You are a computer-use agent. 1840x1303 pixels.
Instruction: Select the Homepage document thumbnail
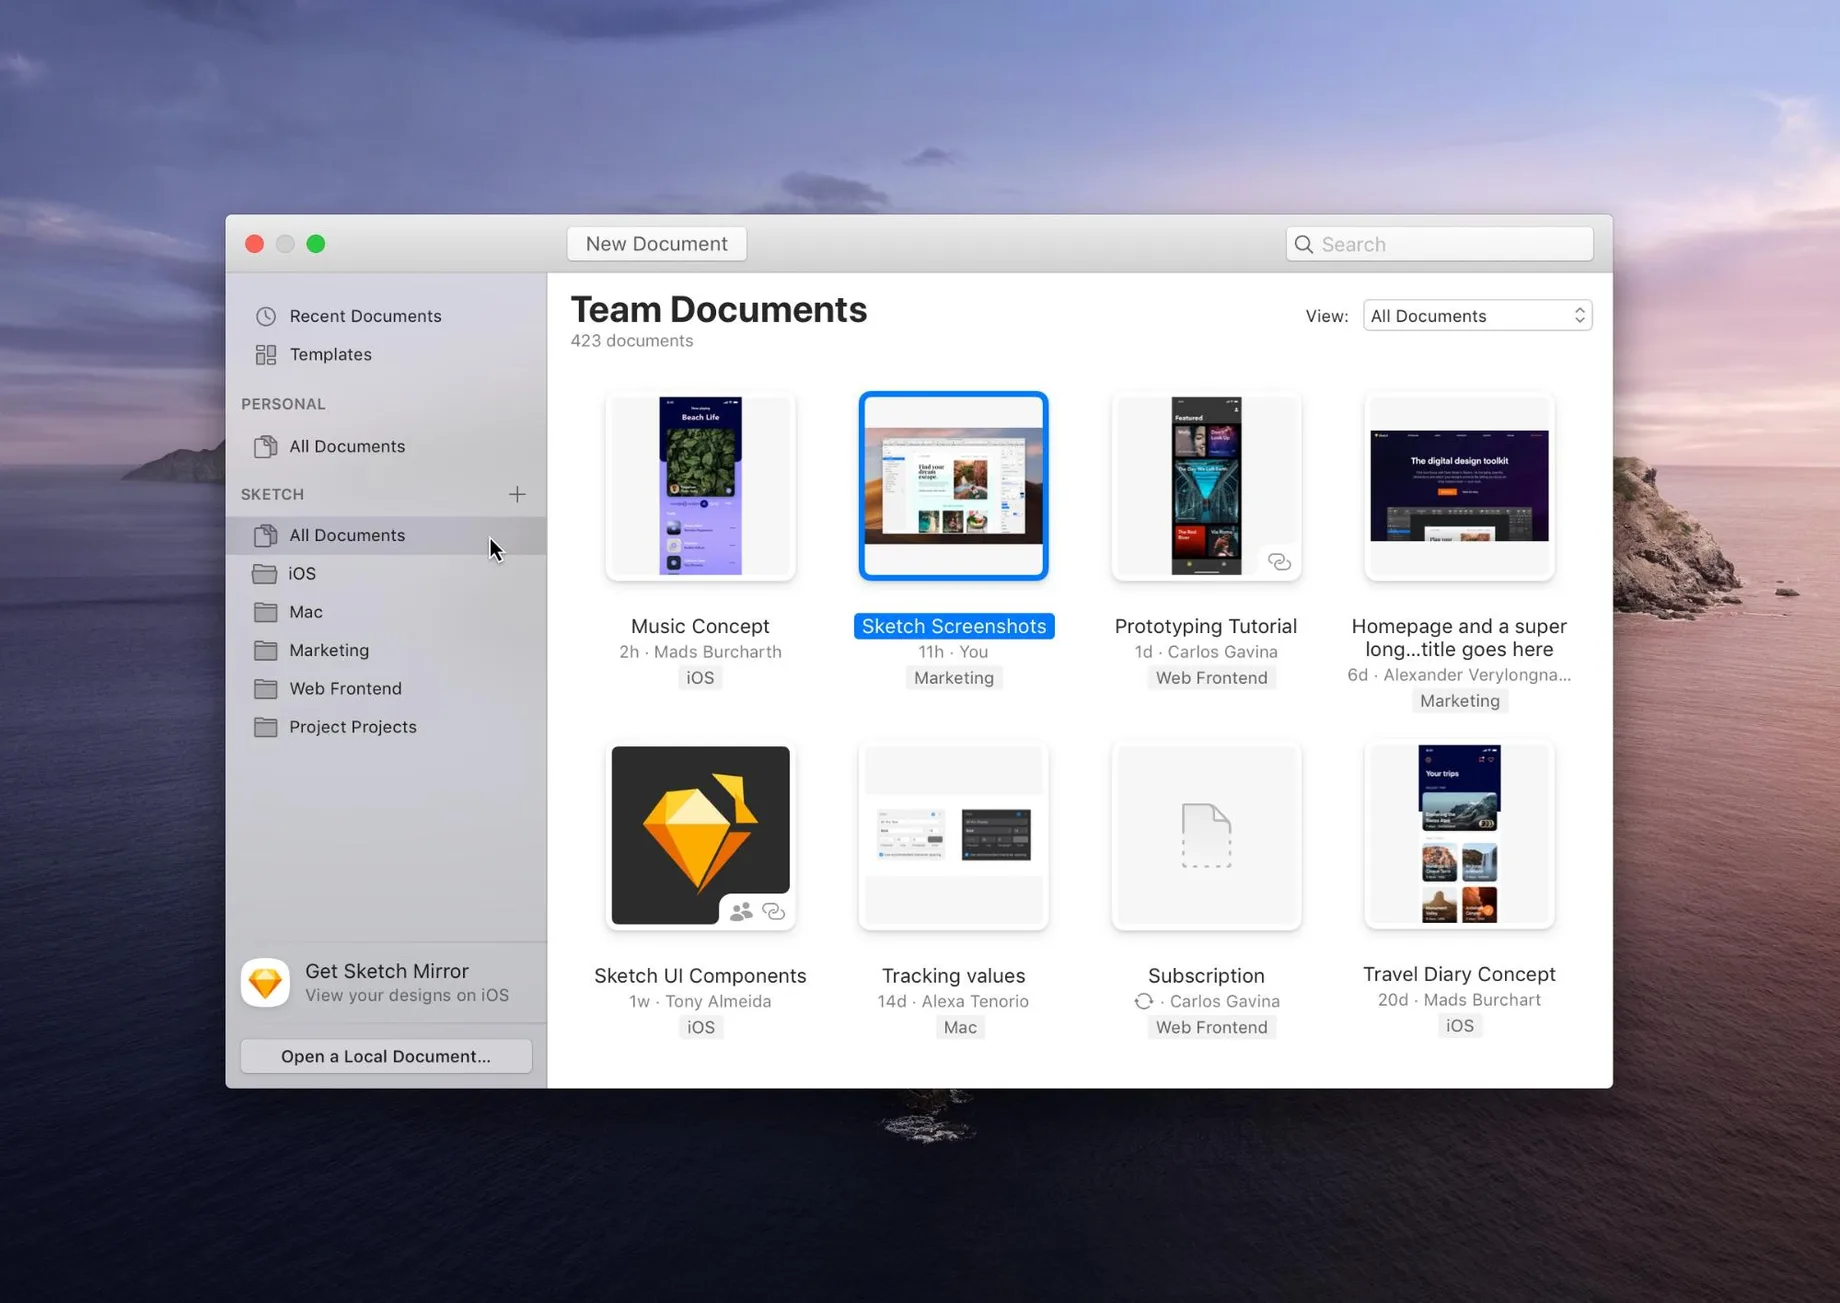pos(1459,486)
